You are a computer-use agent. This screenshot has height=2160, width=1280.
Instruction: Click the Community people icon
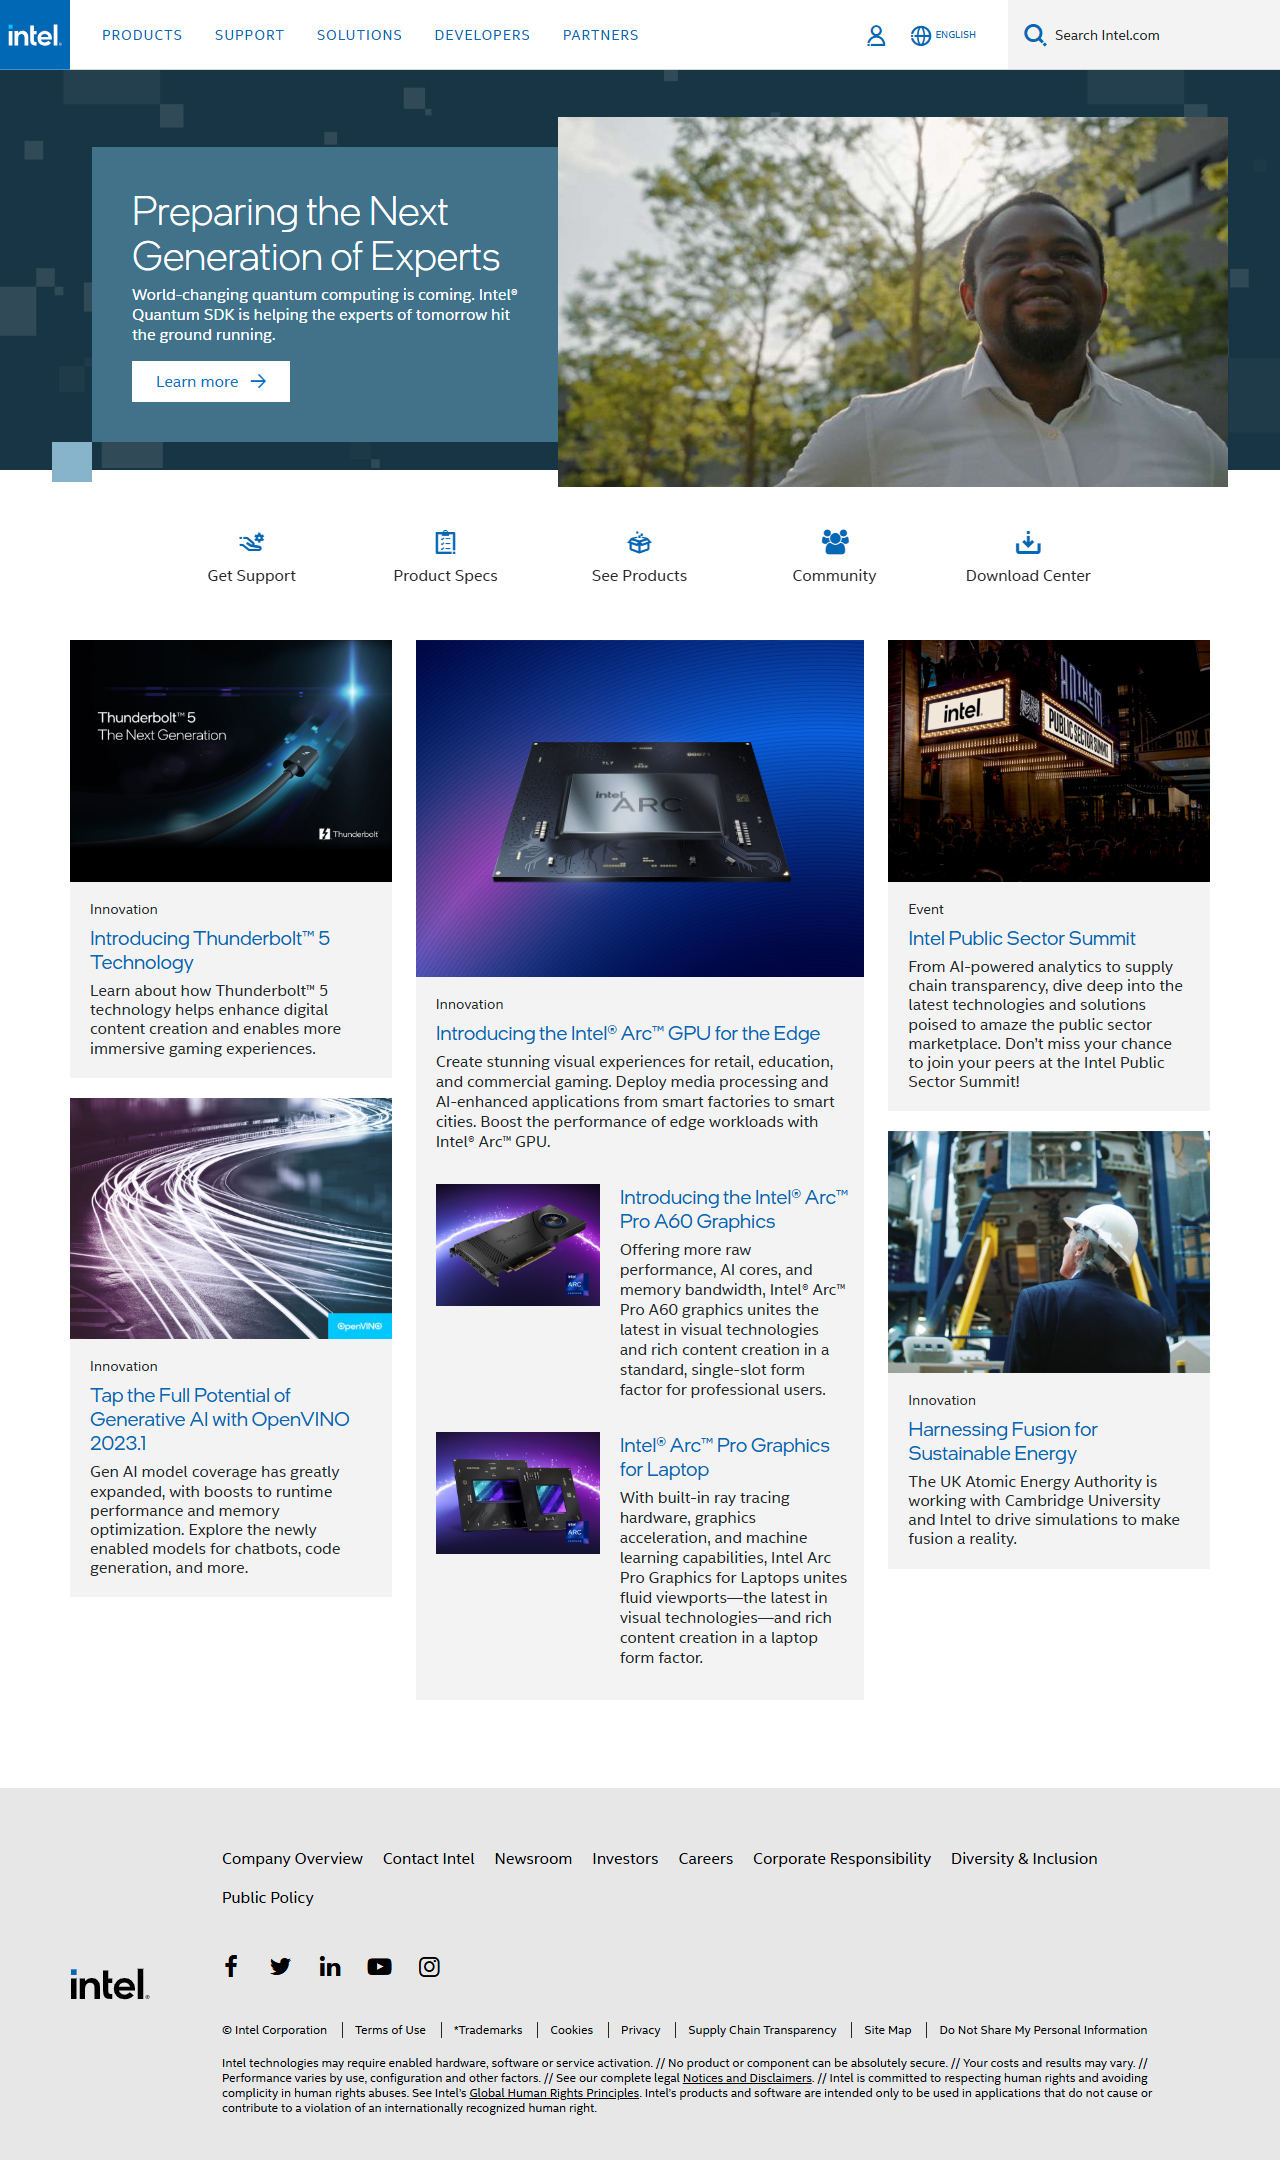(x=835, y=541)
